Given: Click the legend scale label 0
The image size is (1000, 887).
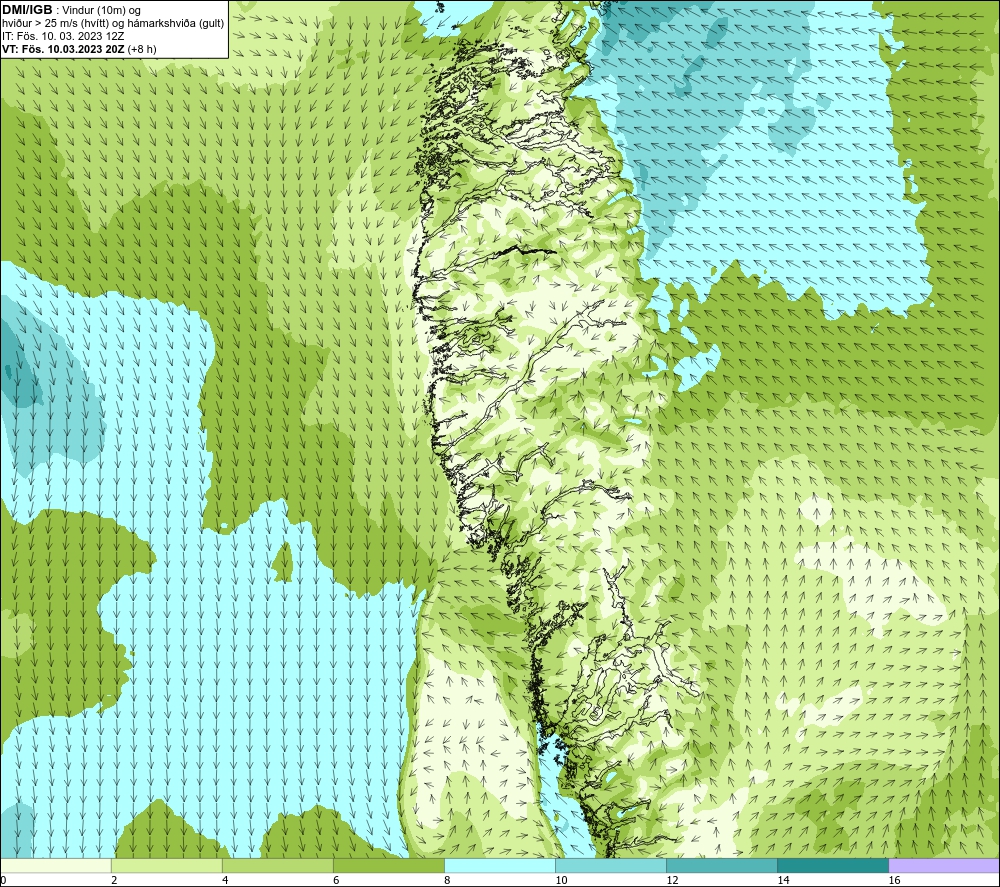Looking at the screenshot, I should click(3, 880).
